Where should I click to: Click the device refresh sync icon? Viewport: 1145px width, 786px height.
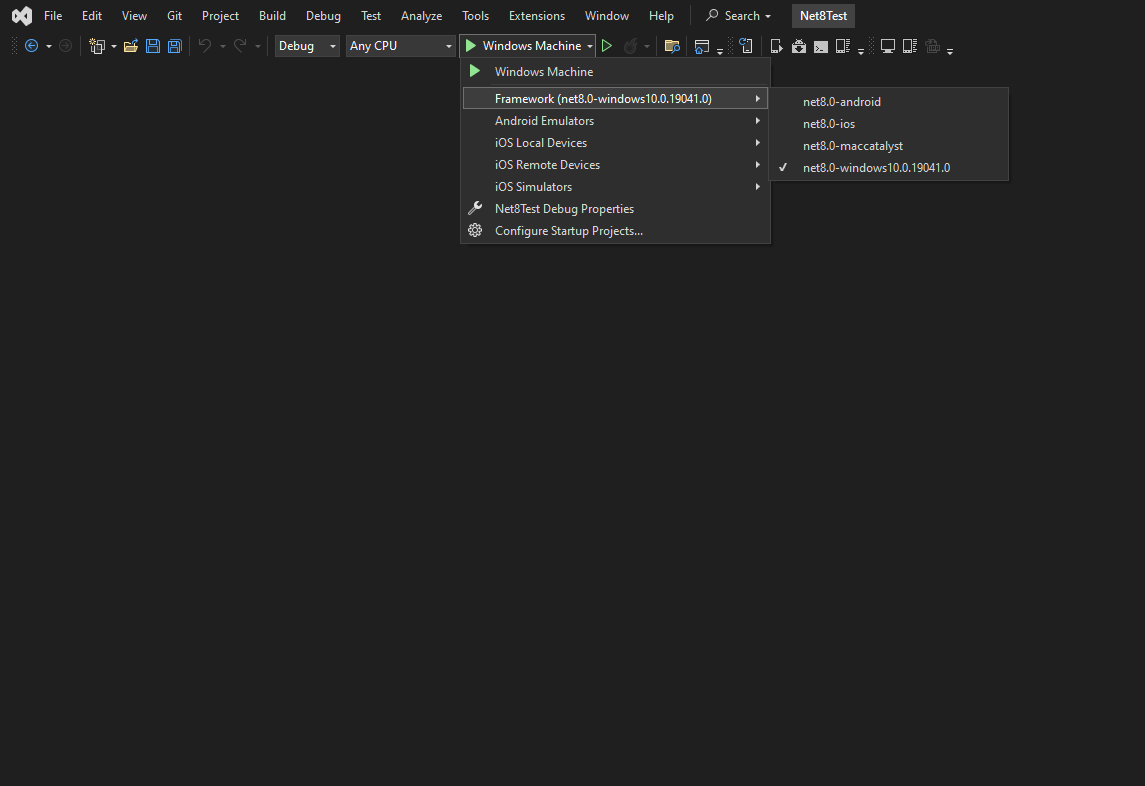tap(746, 46)
